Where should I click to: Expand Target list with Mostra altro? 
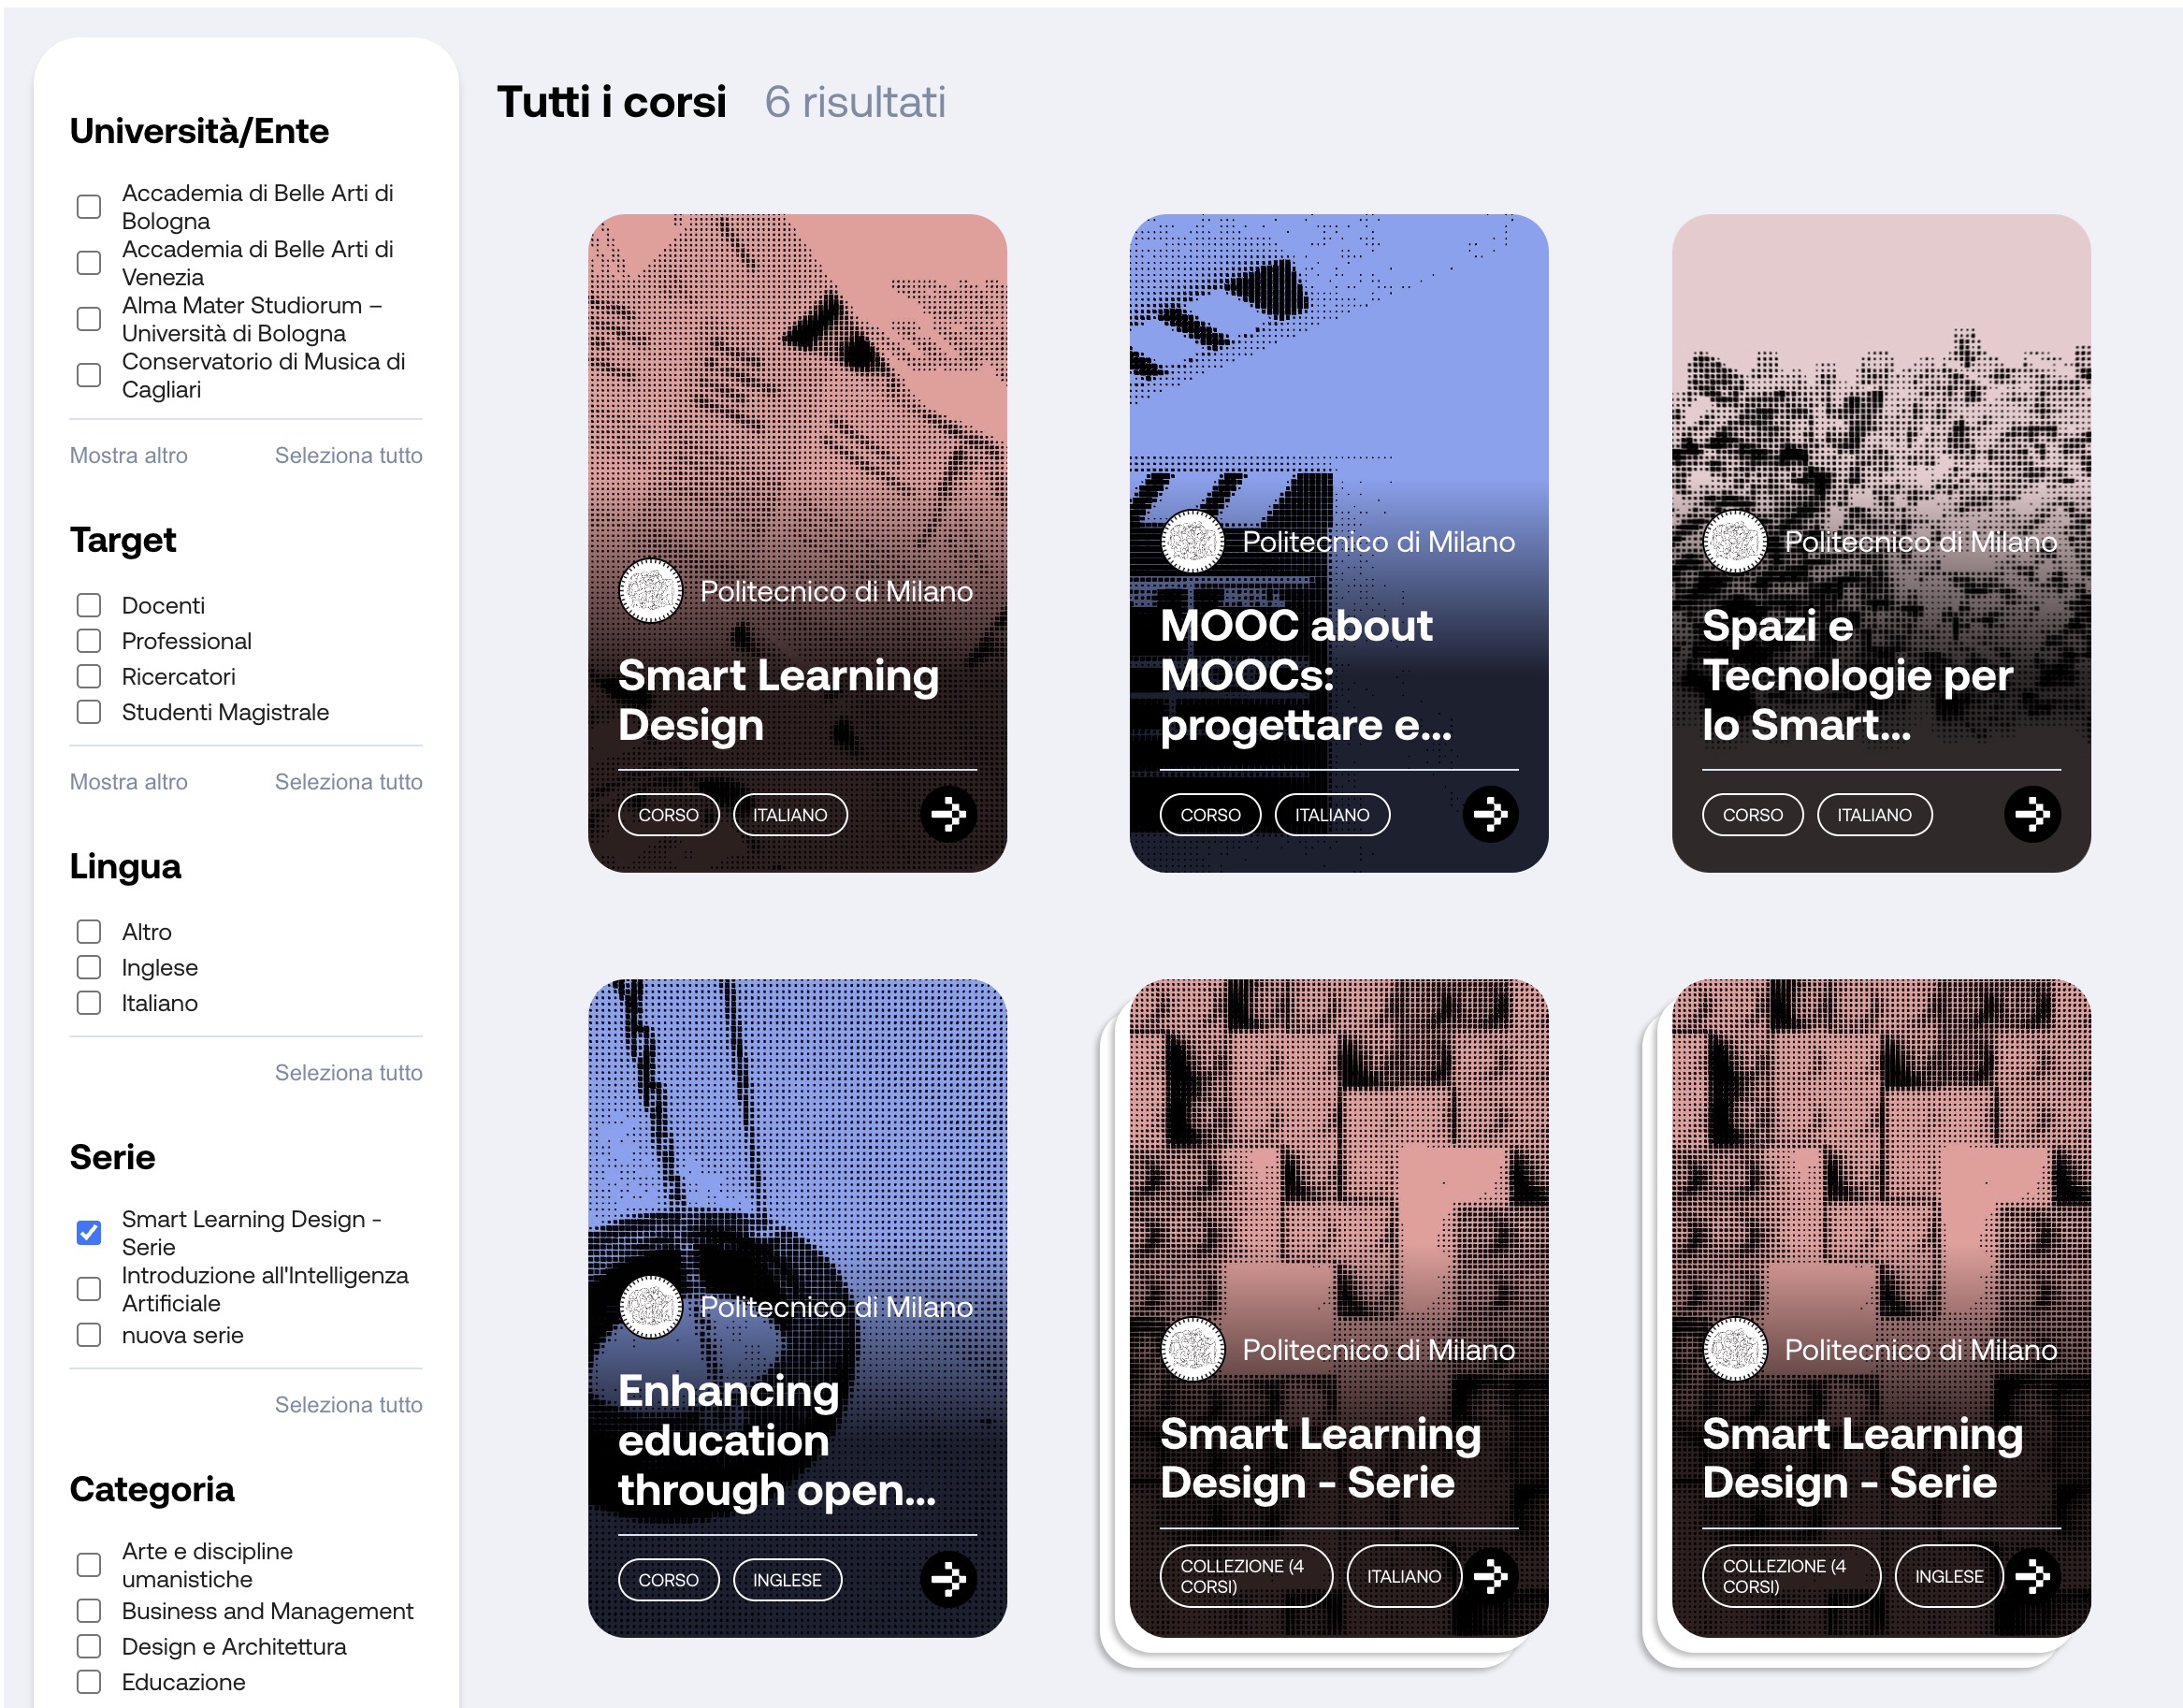128,782
